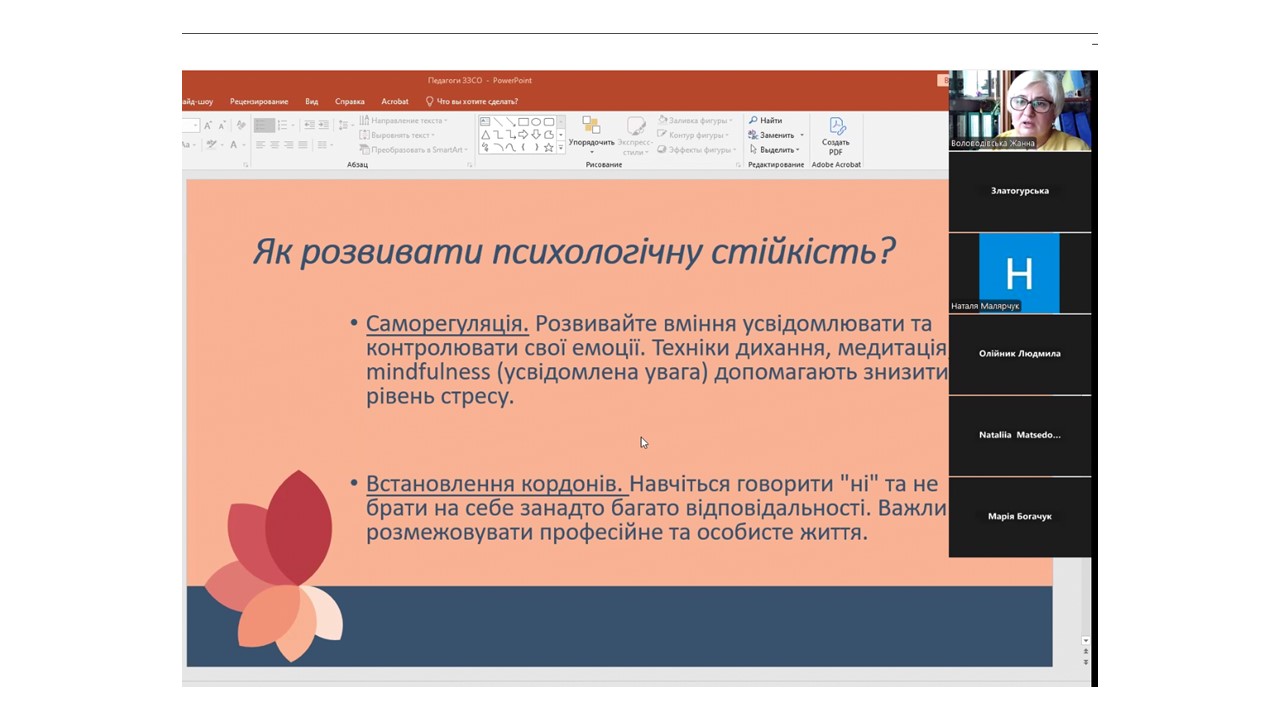Select the freeform scribble shape
This screenshot has height=720, width=1280.
(485, 147)
